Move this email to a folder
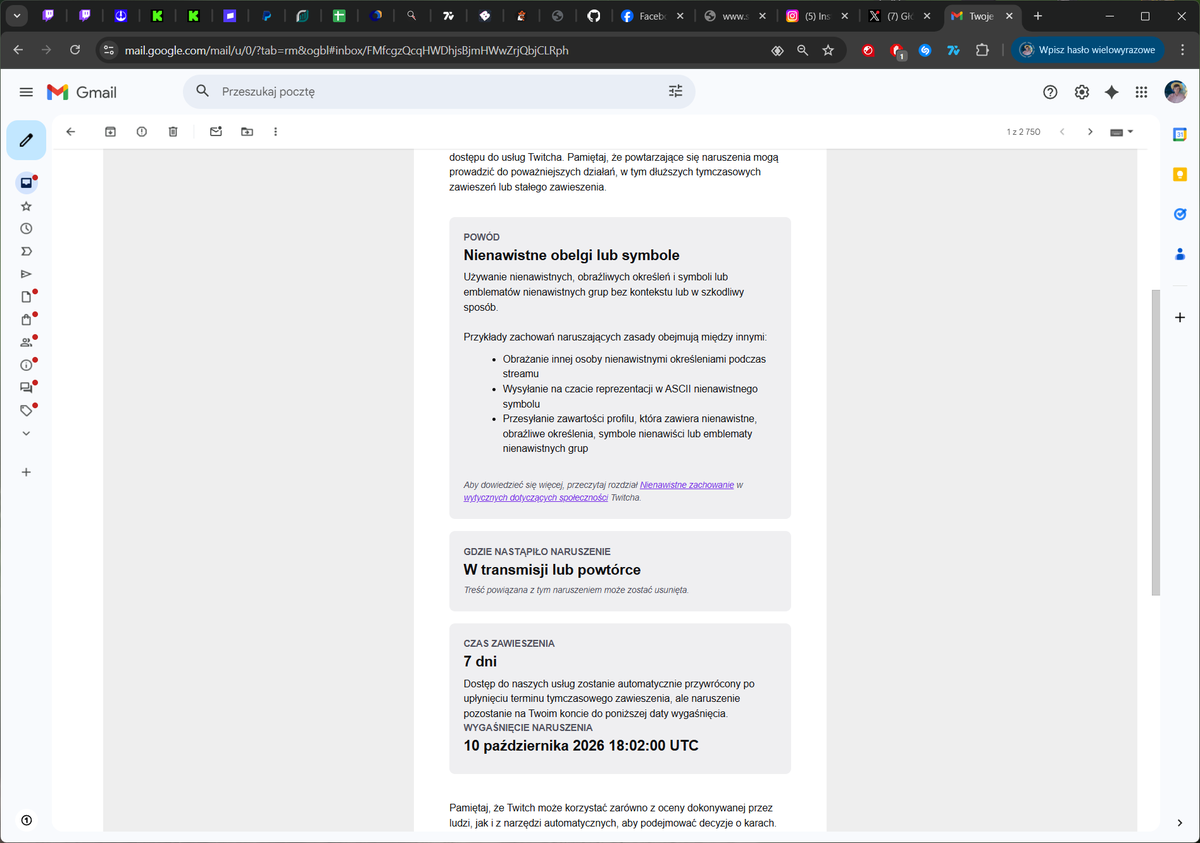The image size is (1200, 843). 247,131
